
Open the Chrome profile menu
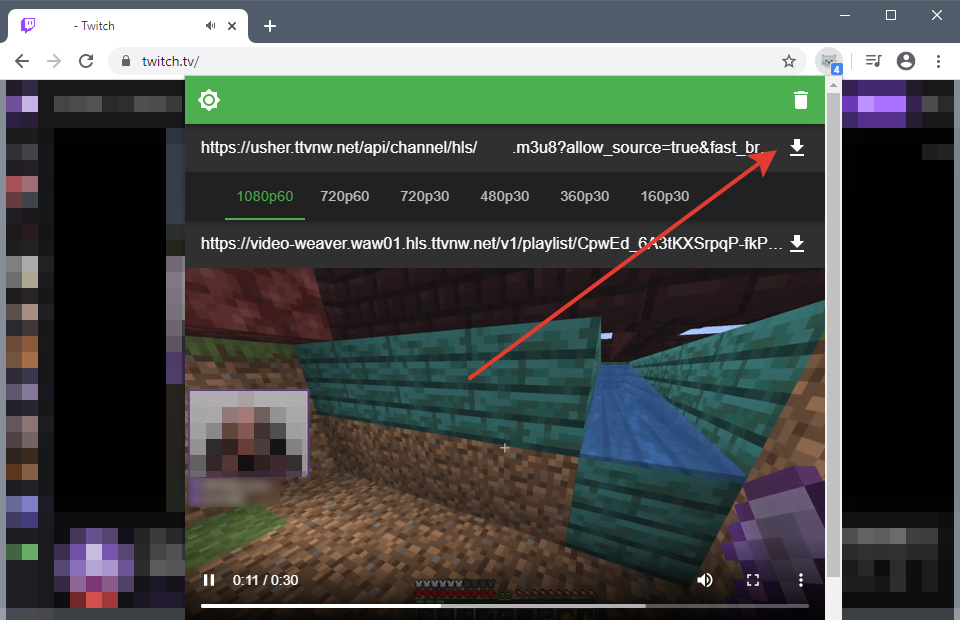point(906,61)
